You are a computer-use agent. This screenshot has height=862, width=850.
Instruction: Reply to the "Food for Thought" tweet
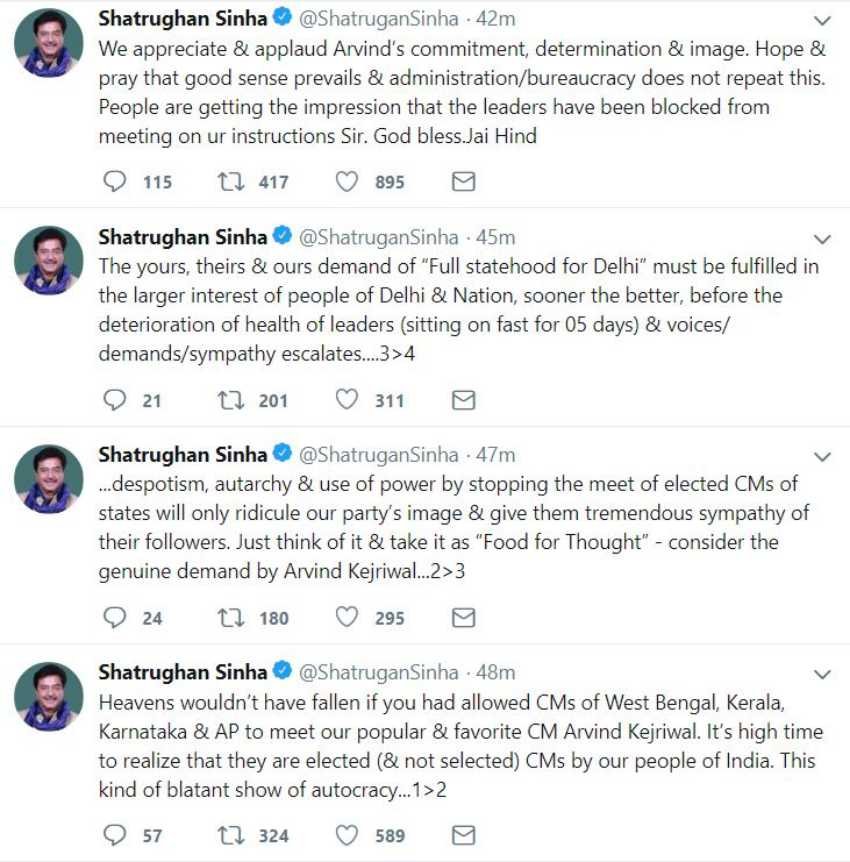tap(116, 618)
